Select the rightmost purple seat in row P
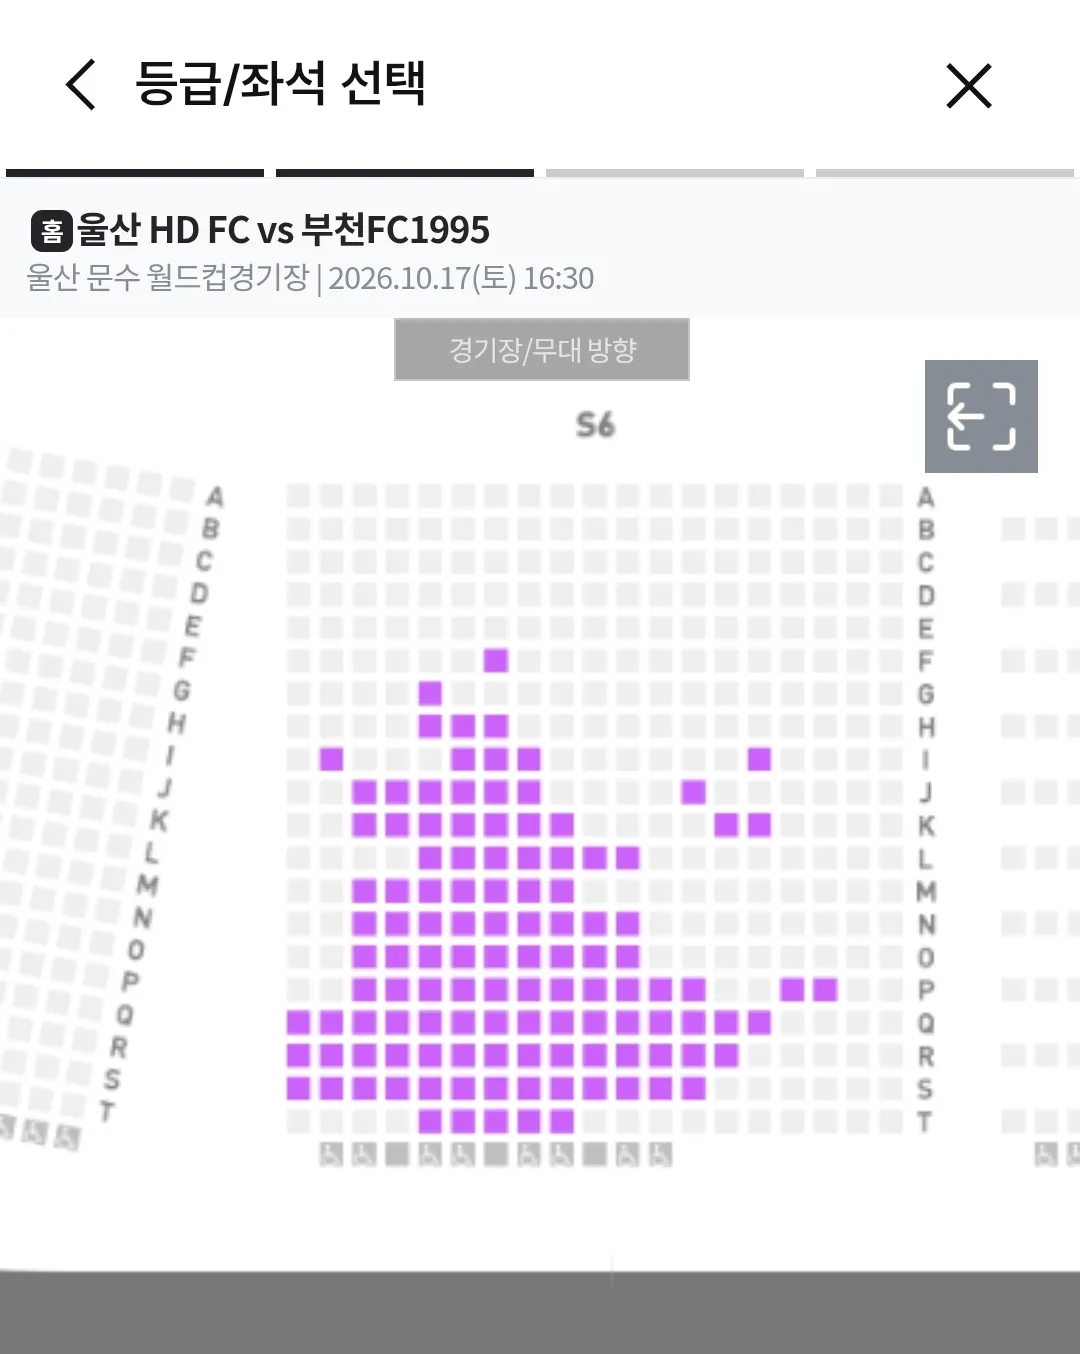This screenshot has height=1354, width=1080. coord(825,990)
